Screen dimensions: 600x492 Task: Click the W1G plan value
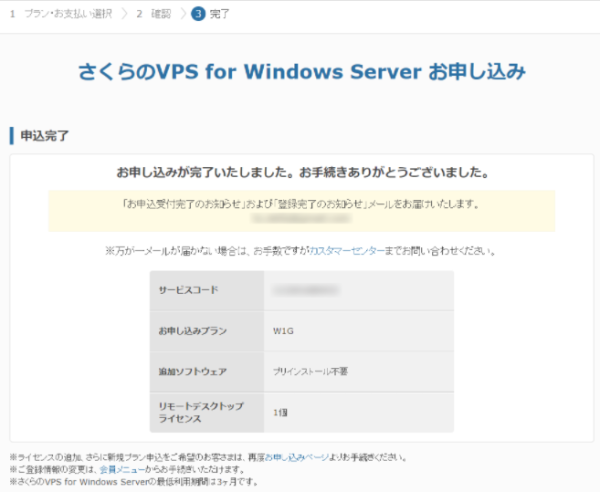pyautogui.click(x=283, y=331)
